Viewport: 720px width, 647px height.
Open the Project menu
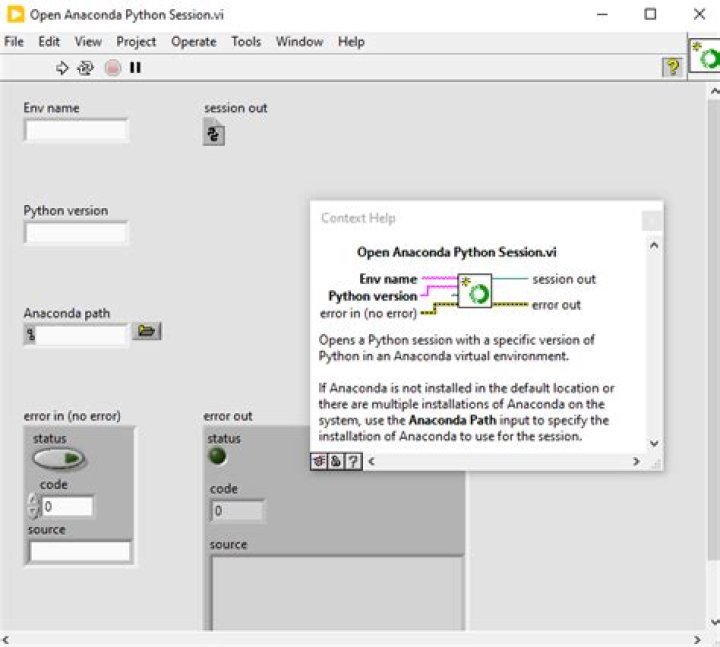click(136, 42)
